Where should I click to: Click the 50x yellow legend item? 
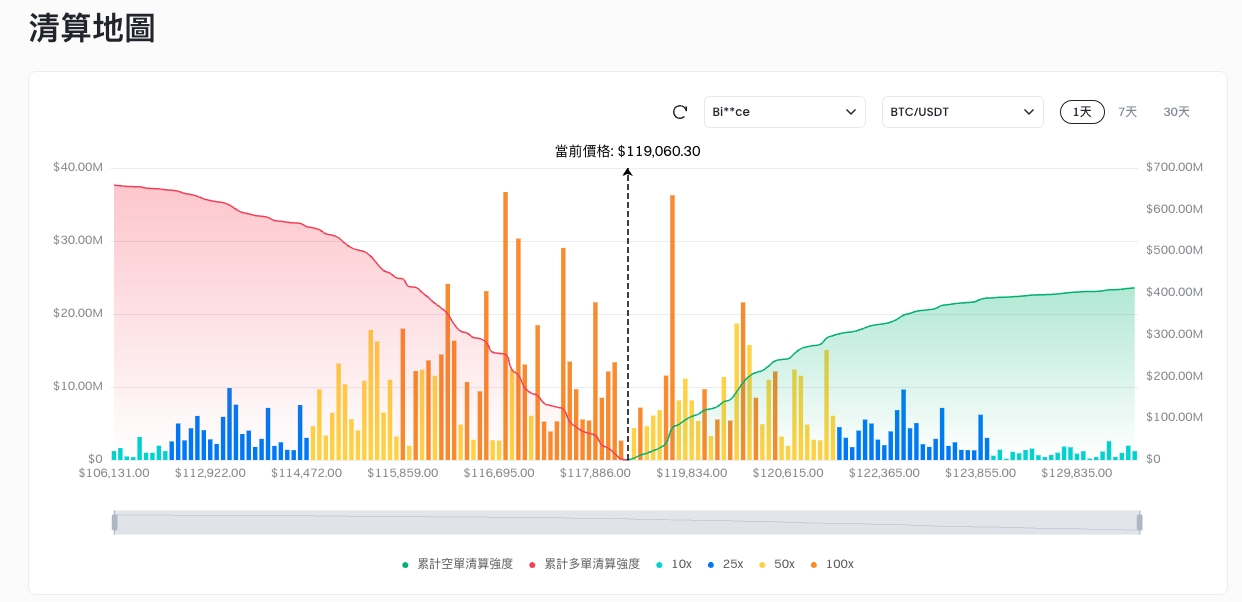point(777,564)
